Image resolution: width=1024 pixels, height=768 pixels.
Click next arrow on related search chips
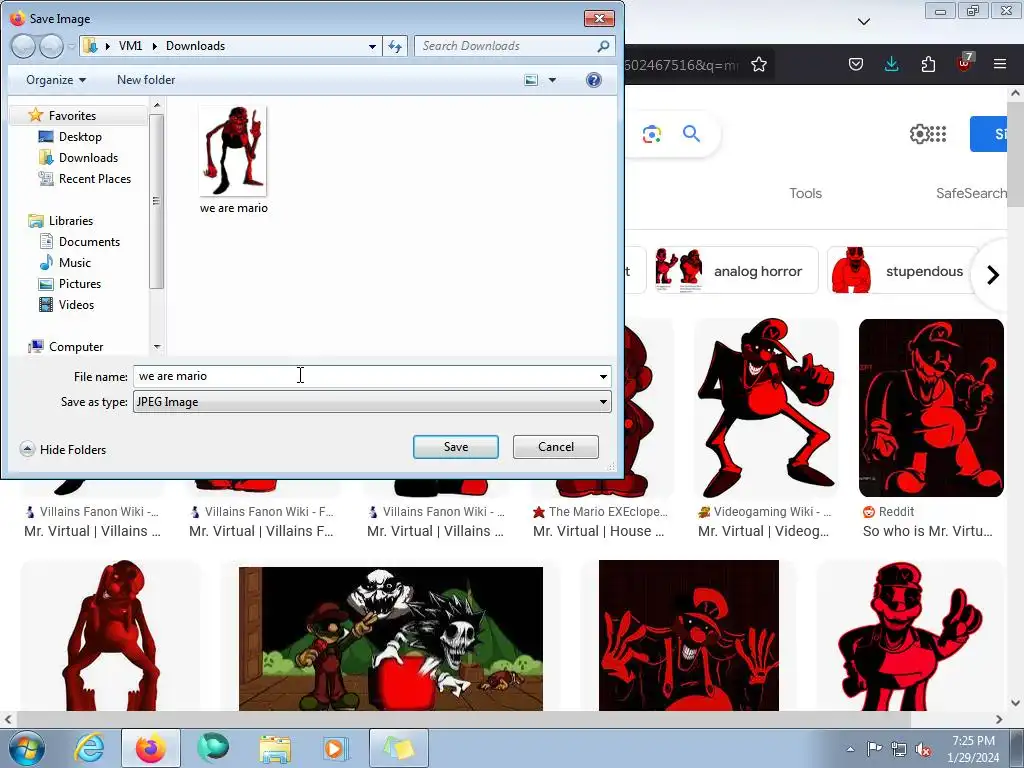pos(993,275)
